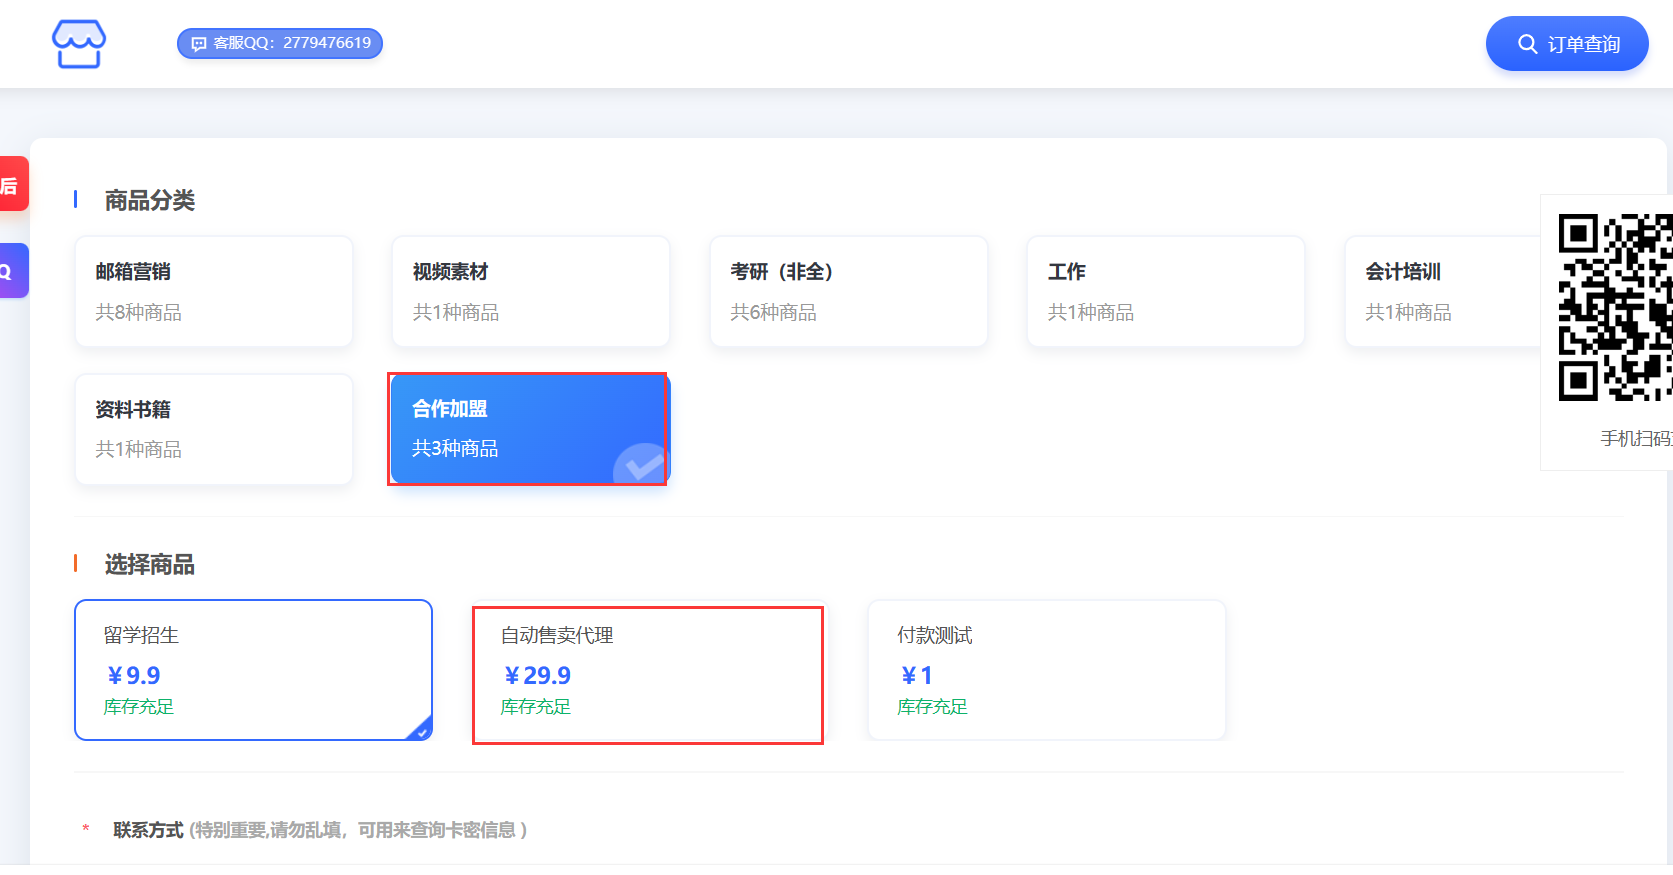
Task: Select the 自动售卖代理 product
Action: click(648, 670)
